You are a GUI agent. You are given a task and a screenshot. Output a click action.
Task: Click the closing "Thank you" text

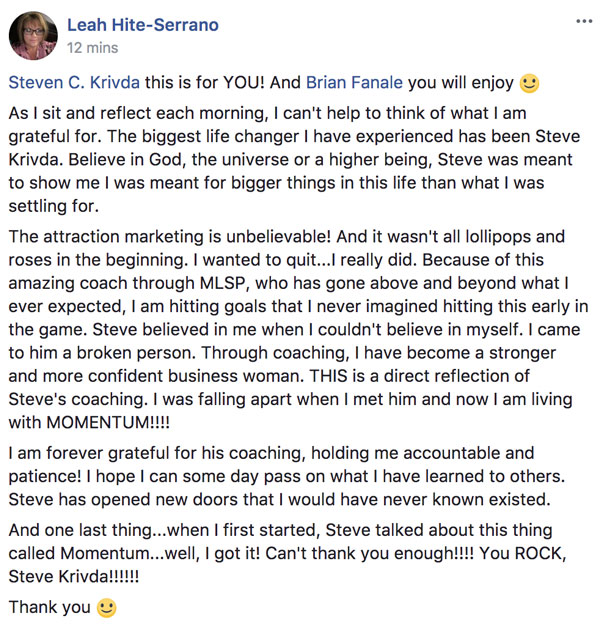click(x=49, y=607)
